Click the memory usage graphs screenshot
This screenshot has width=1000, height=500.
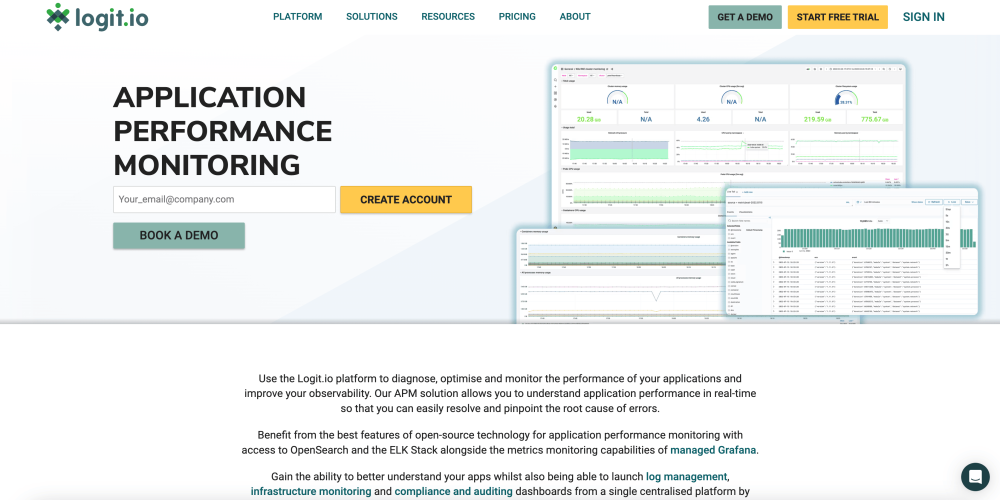619,276
